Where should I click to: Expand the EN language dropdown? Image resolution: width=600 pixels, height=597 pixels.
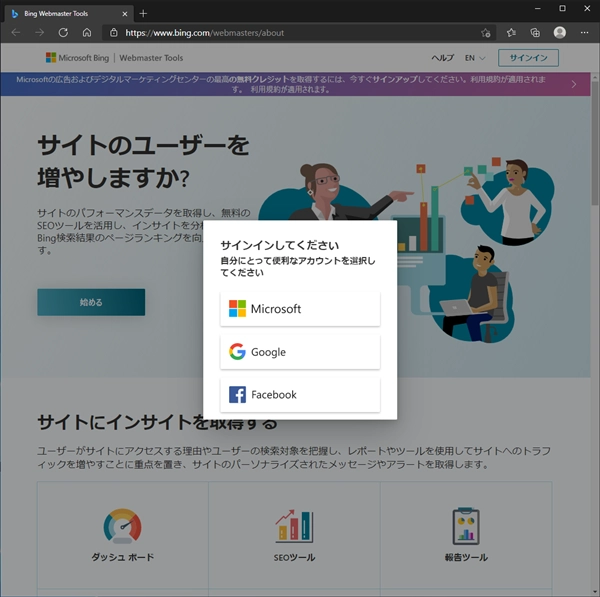[x=475, y=58]
